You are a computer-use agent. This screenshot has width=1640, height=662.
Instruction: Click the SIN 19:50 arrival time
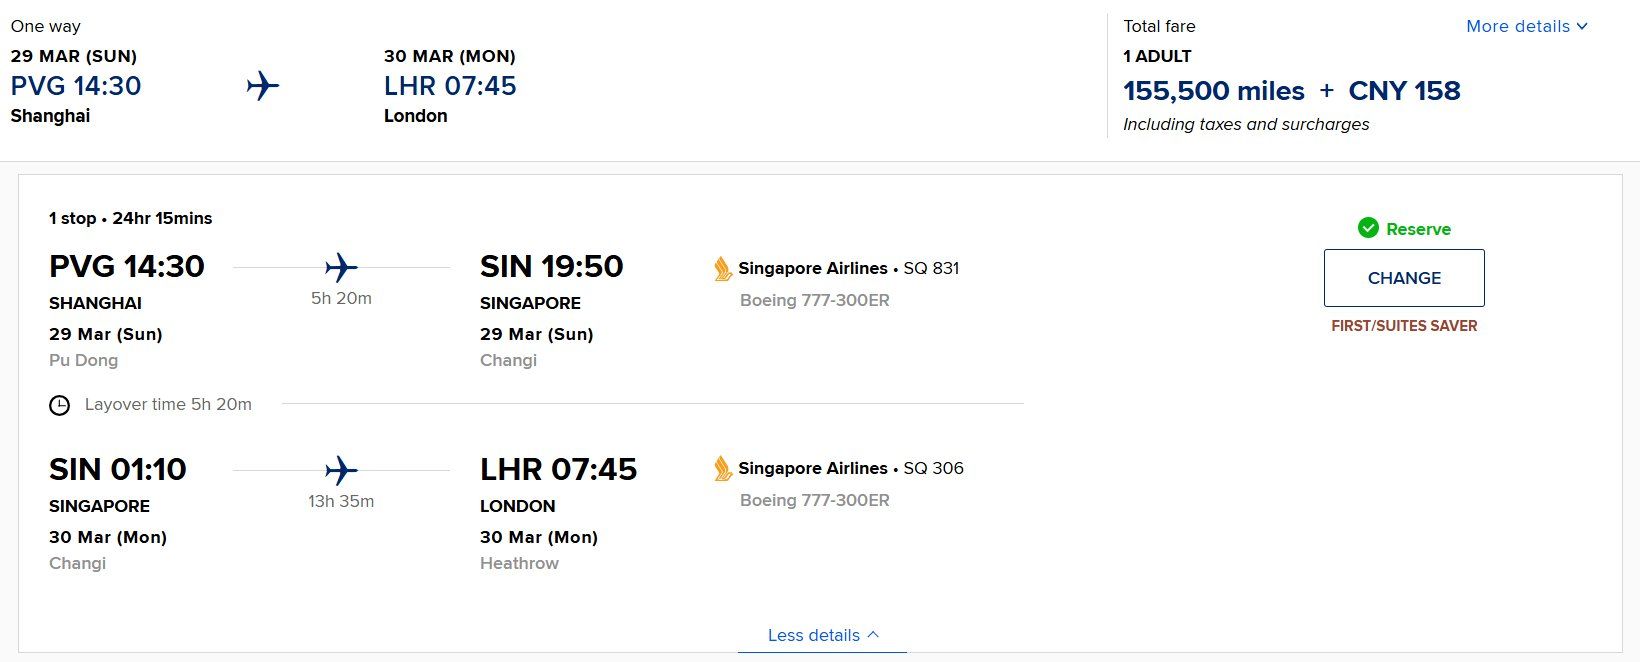551,266
